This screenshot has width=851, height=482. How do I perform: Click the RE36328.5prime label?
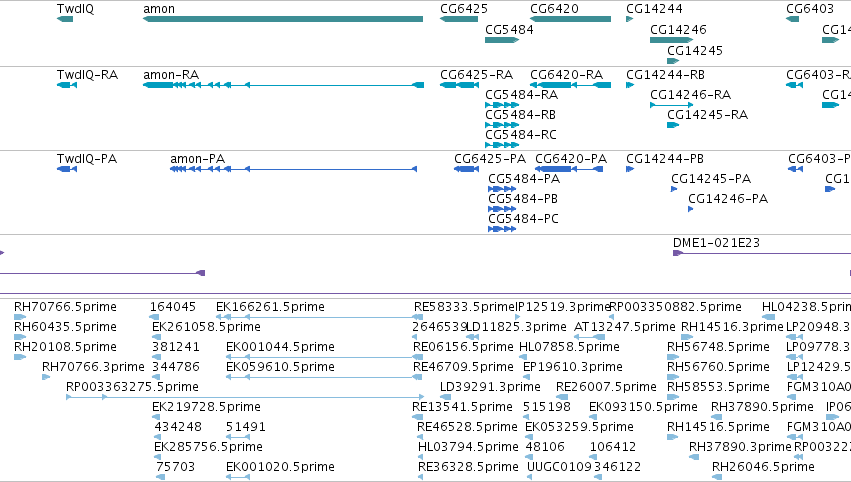[468, 468]
